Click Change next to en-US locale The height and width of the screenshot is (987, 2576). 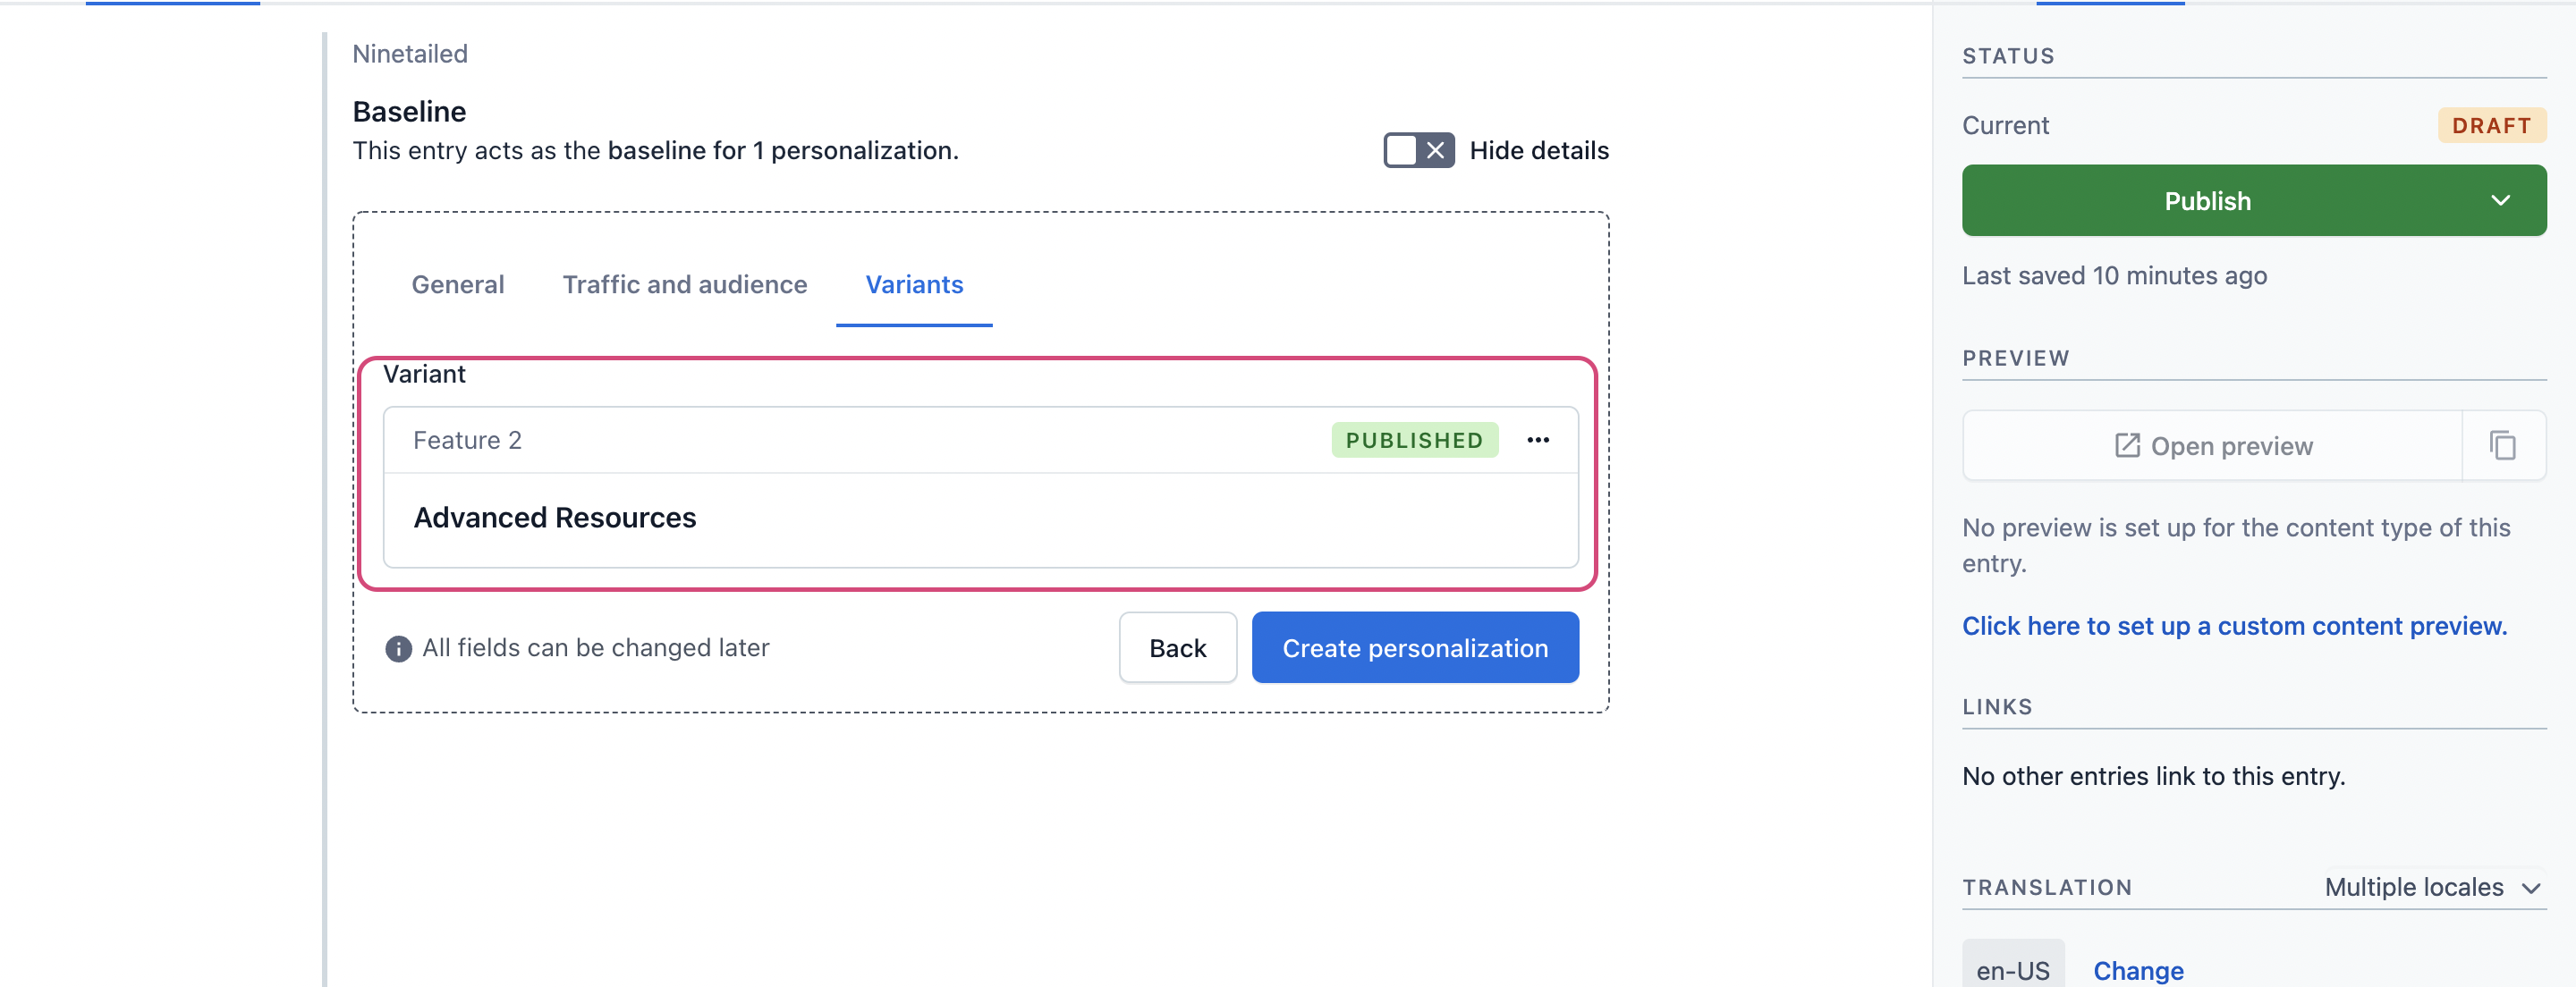[2138, 970]
